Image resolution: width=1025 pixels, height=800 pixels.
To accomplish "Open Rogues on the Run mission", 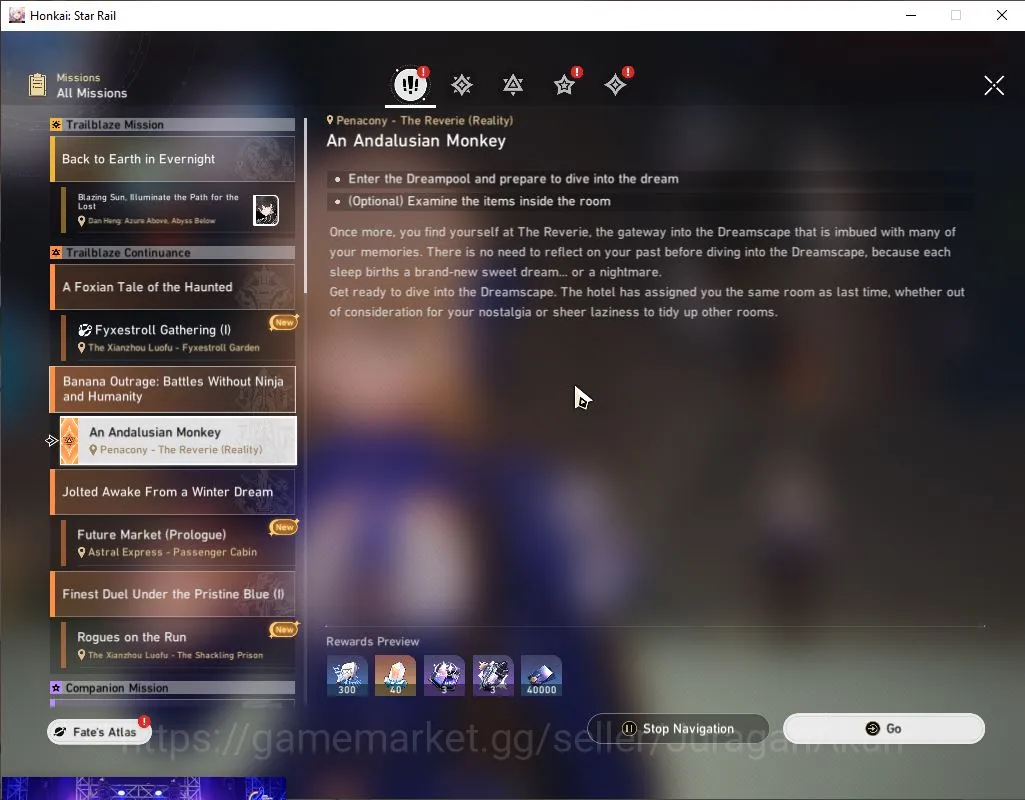I will pyautogui.click(x=178, y=645).
